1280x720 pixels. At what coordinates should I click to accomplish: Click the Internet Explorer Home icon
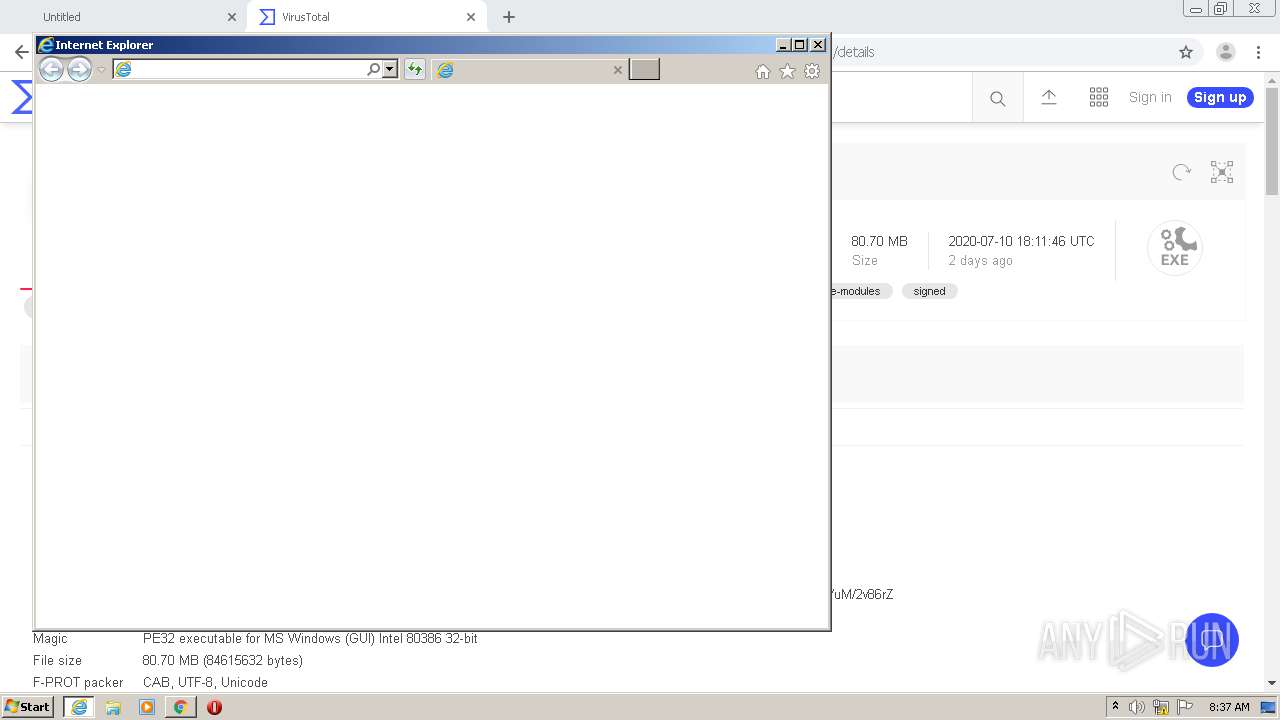763,71
